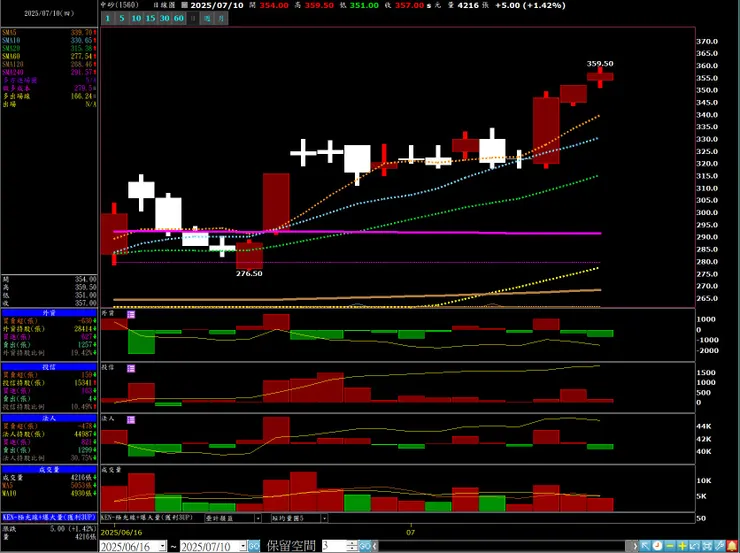Click the 外資持股比例 19.42% row
The image size is (740, 553).
pyautogui.click(x=49, y=352)
